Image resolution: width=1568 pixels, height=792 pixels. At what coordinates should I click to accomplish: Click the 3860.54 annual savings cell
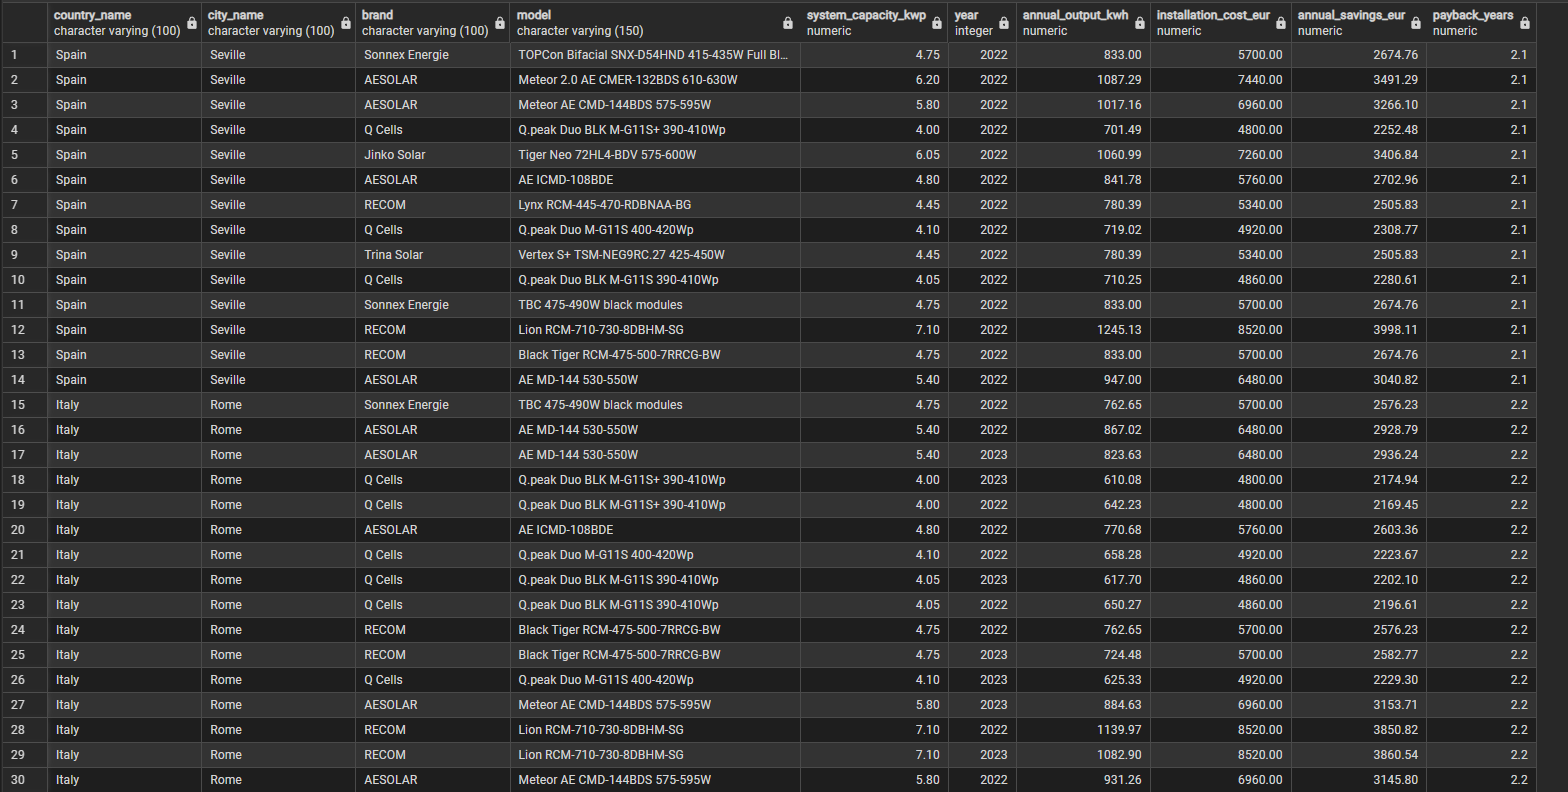(1359, 755)
